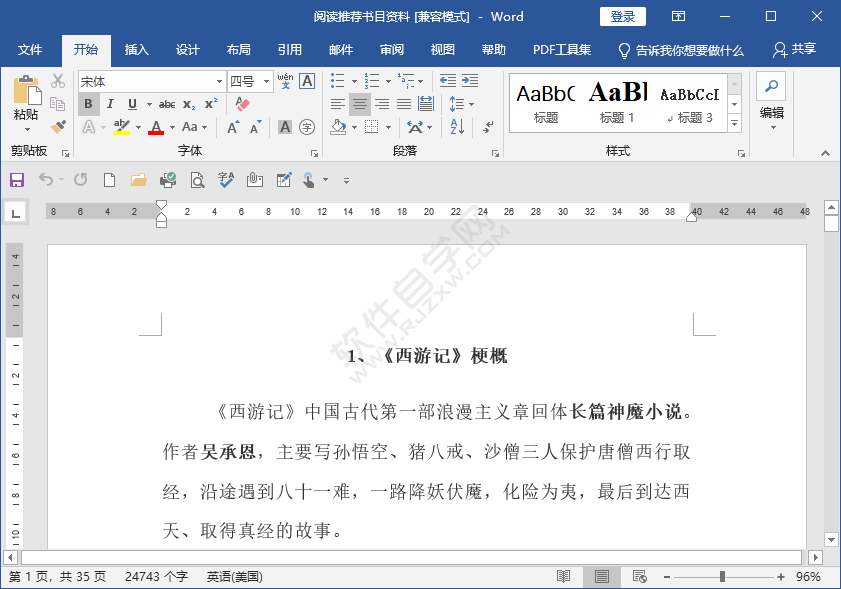This screenshot has height=589, width=841.
Task: Click the Copy icon
Action: [x=57, y=104]
